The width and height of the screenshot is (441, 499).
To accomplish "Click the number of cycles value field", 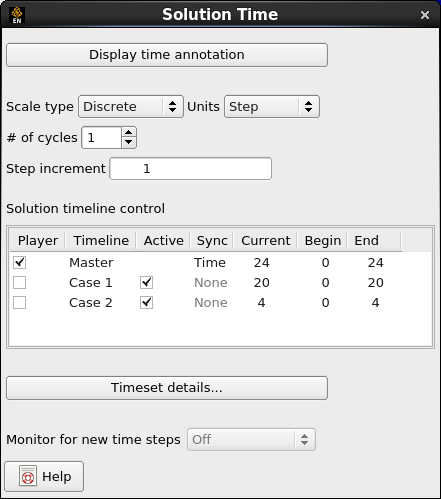I will pyautogui.click(x=102, y=138).
